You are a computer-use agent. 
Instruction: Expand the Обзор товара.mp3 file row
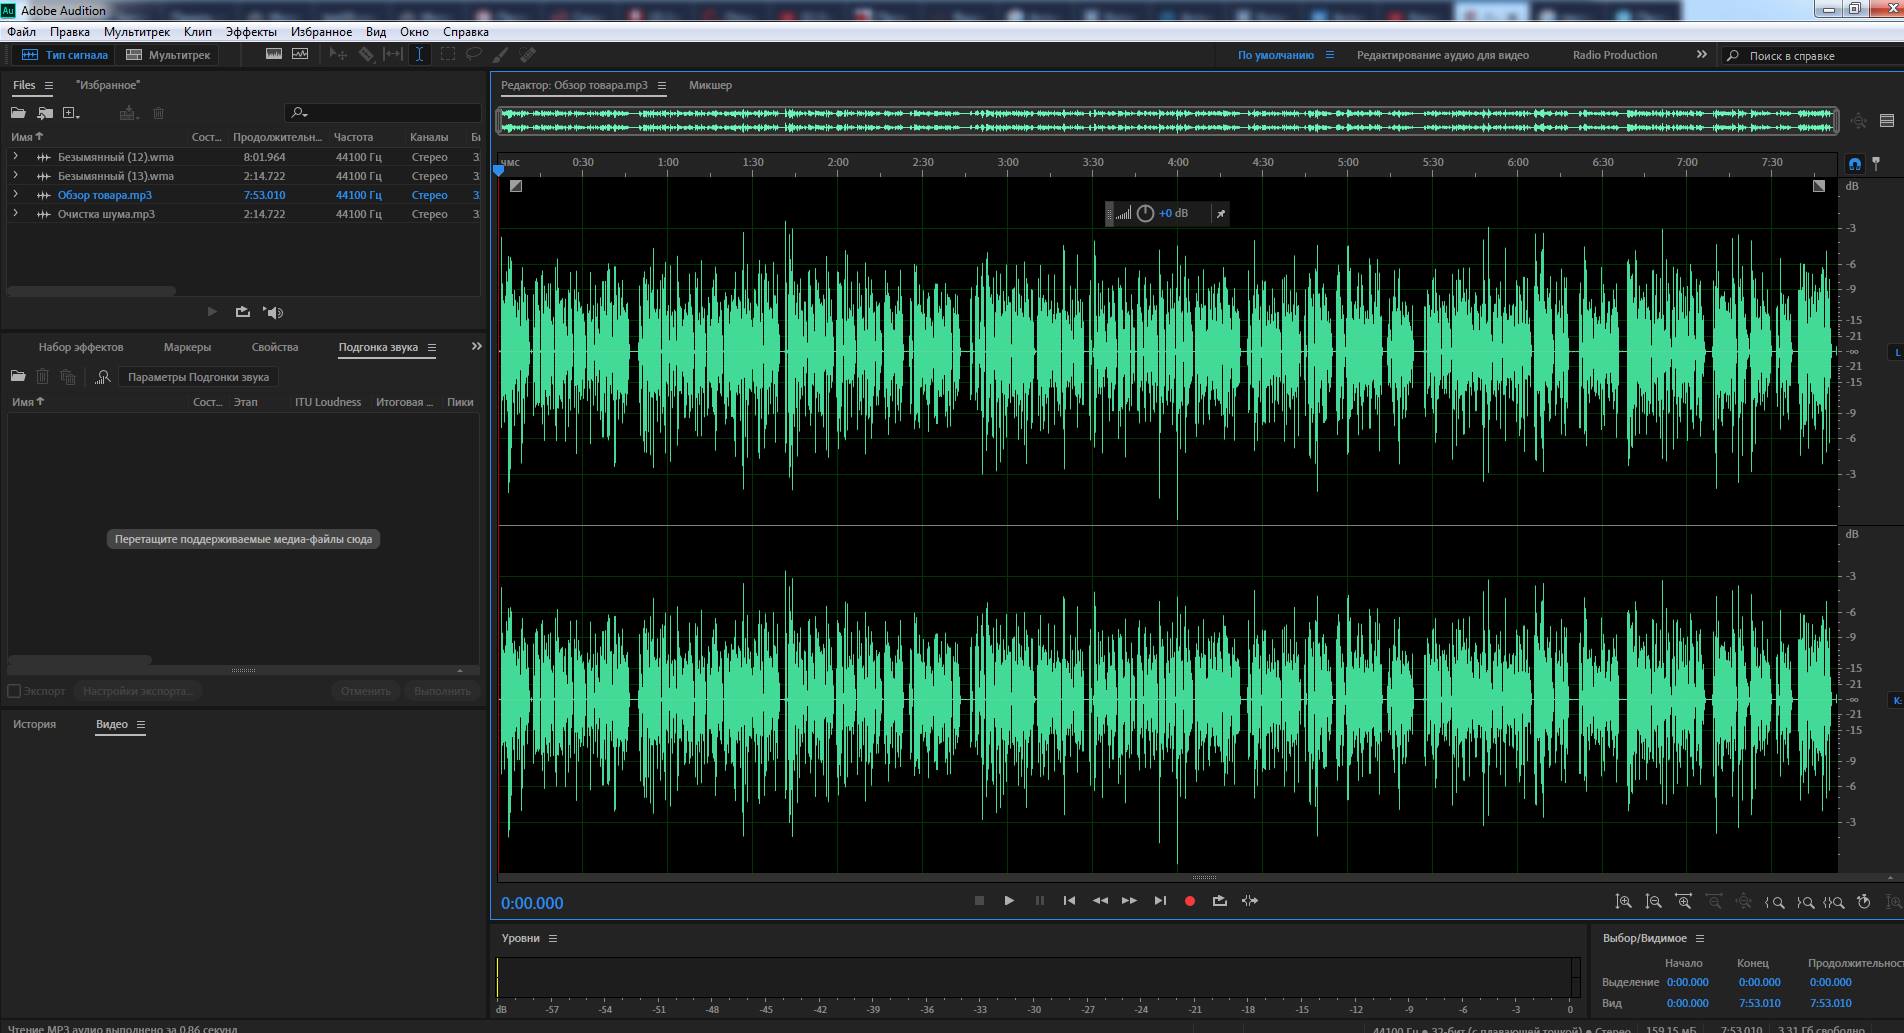[15, 195]
